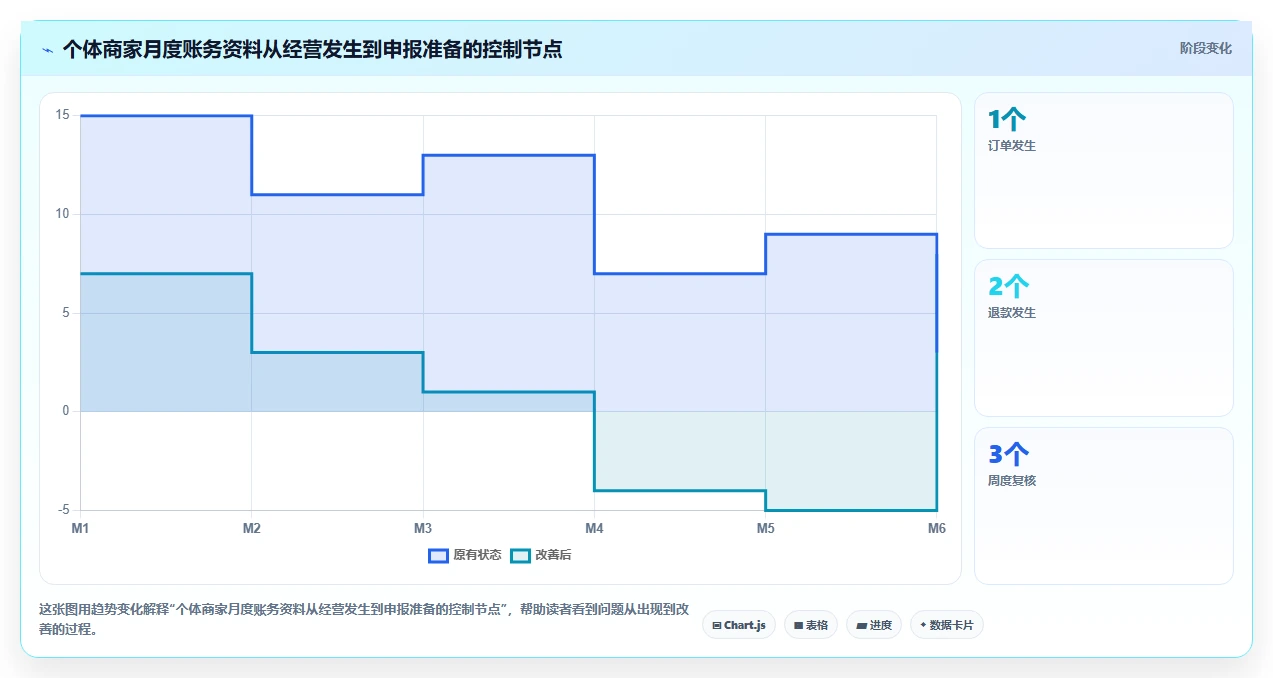Image resolution: width=1273 pixels, height=678 pixels.
Task: Click the description paragraph below the chart
Action: tap(363, 619)
